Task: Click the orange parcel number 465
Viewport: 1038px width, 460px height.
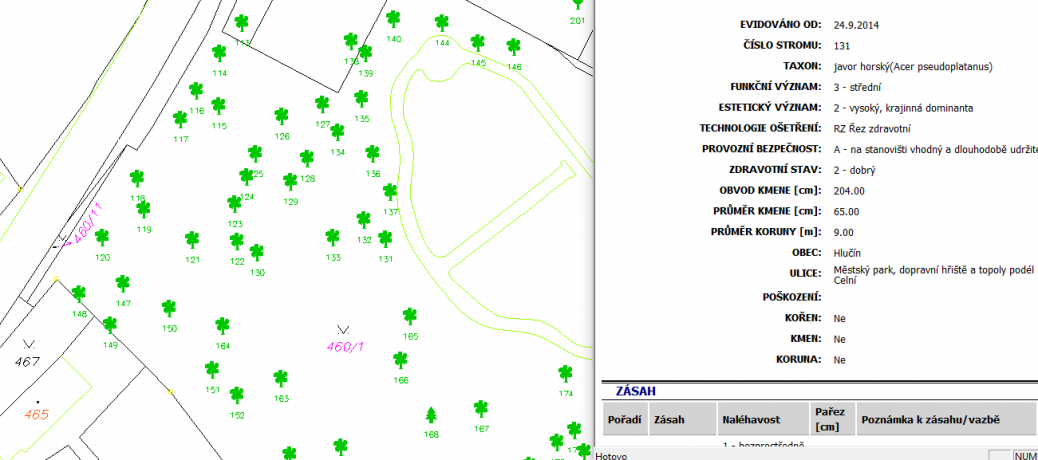Action: tap(37, 413)
